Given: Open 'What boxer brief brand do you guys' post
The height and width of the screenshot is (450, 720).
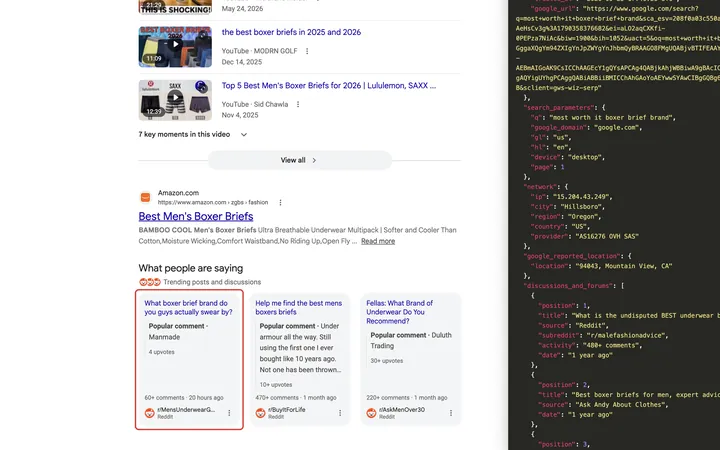Looking at the screenshot, I should click(x=188, y=308).
